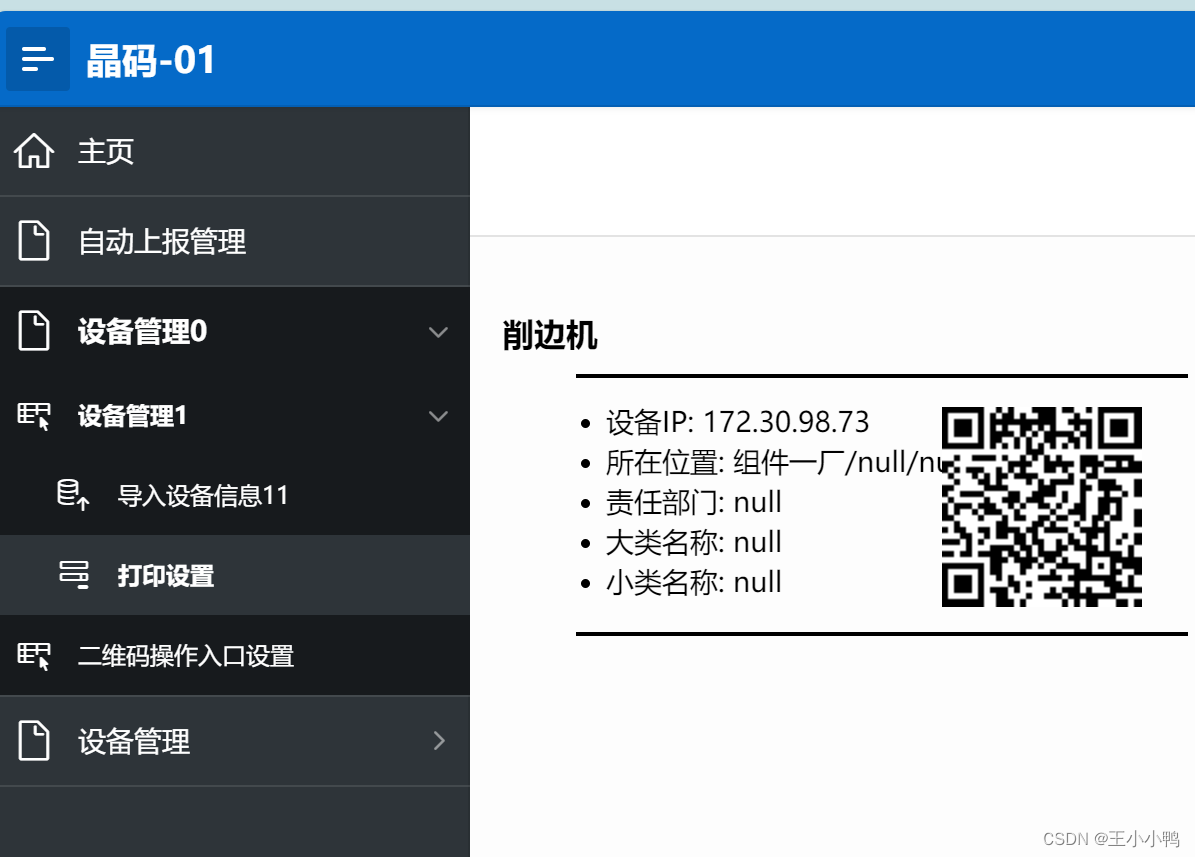Click the document icon next to 自动上报管理
The image size is (1195, 857).
[x=34, y=241]
